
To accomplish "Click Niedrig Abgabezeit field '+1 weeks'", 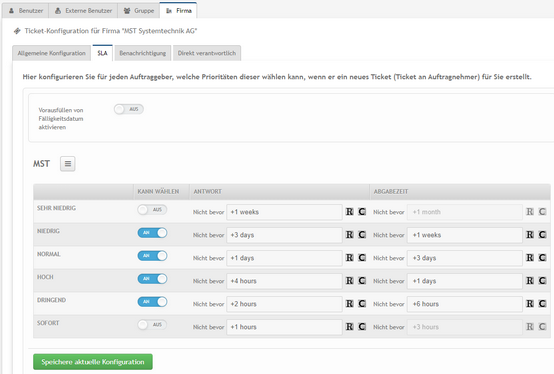I will 465,235.
